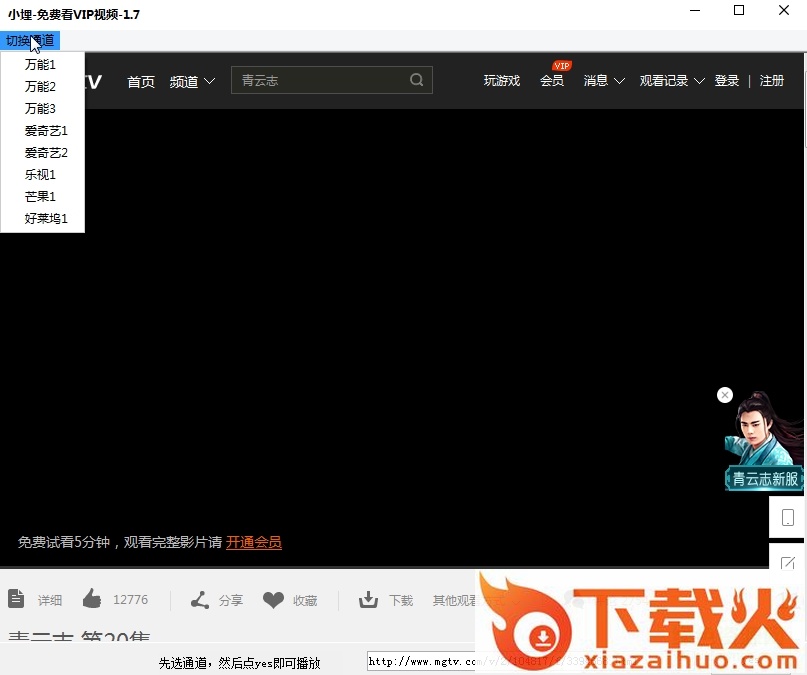Click the 分享 share icon
The width and height of the screenshot is (807, 675).
[200, 600]
